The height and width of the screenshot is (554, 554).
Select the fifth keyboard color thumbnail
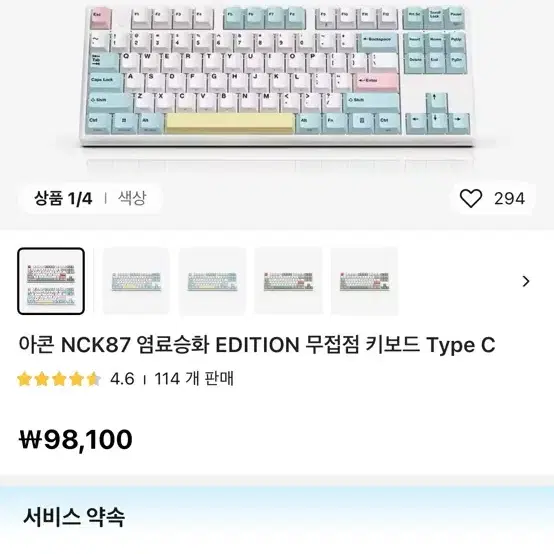[x=364, y=281]
